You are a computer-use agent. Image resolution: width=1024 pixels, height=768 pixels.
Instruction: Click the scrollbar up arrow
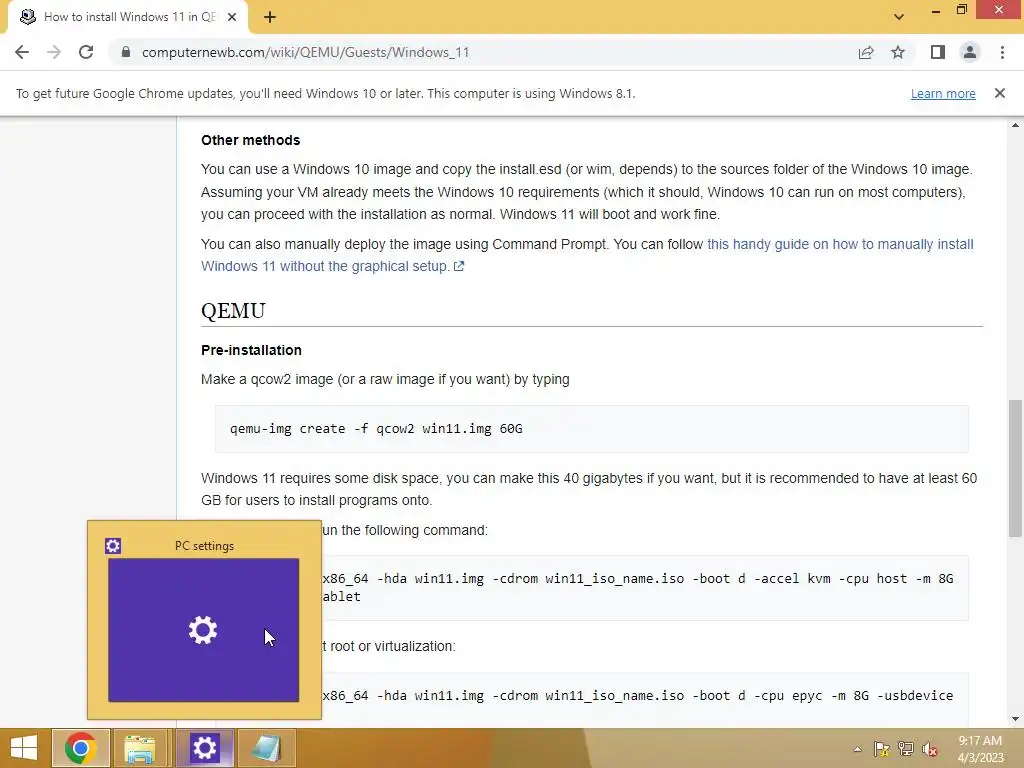pyautogui.click(x=1015, y=125)
